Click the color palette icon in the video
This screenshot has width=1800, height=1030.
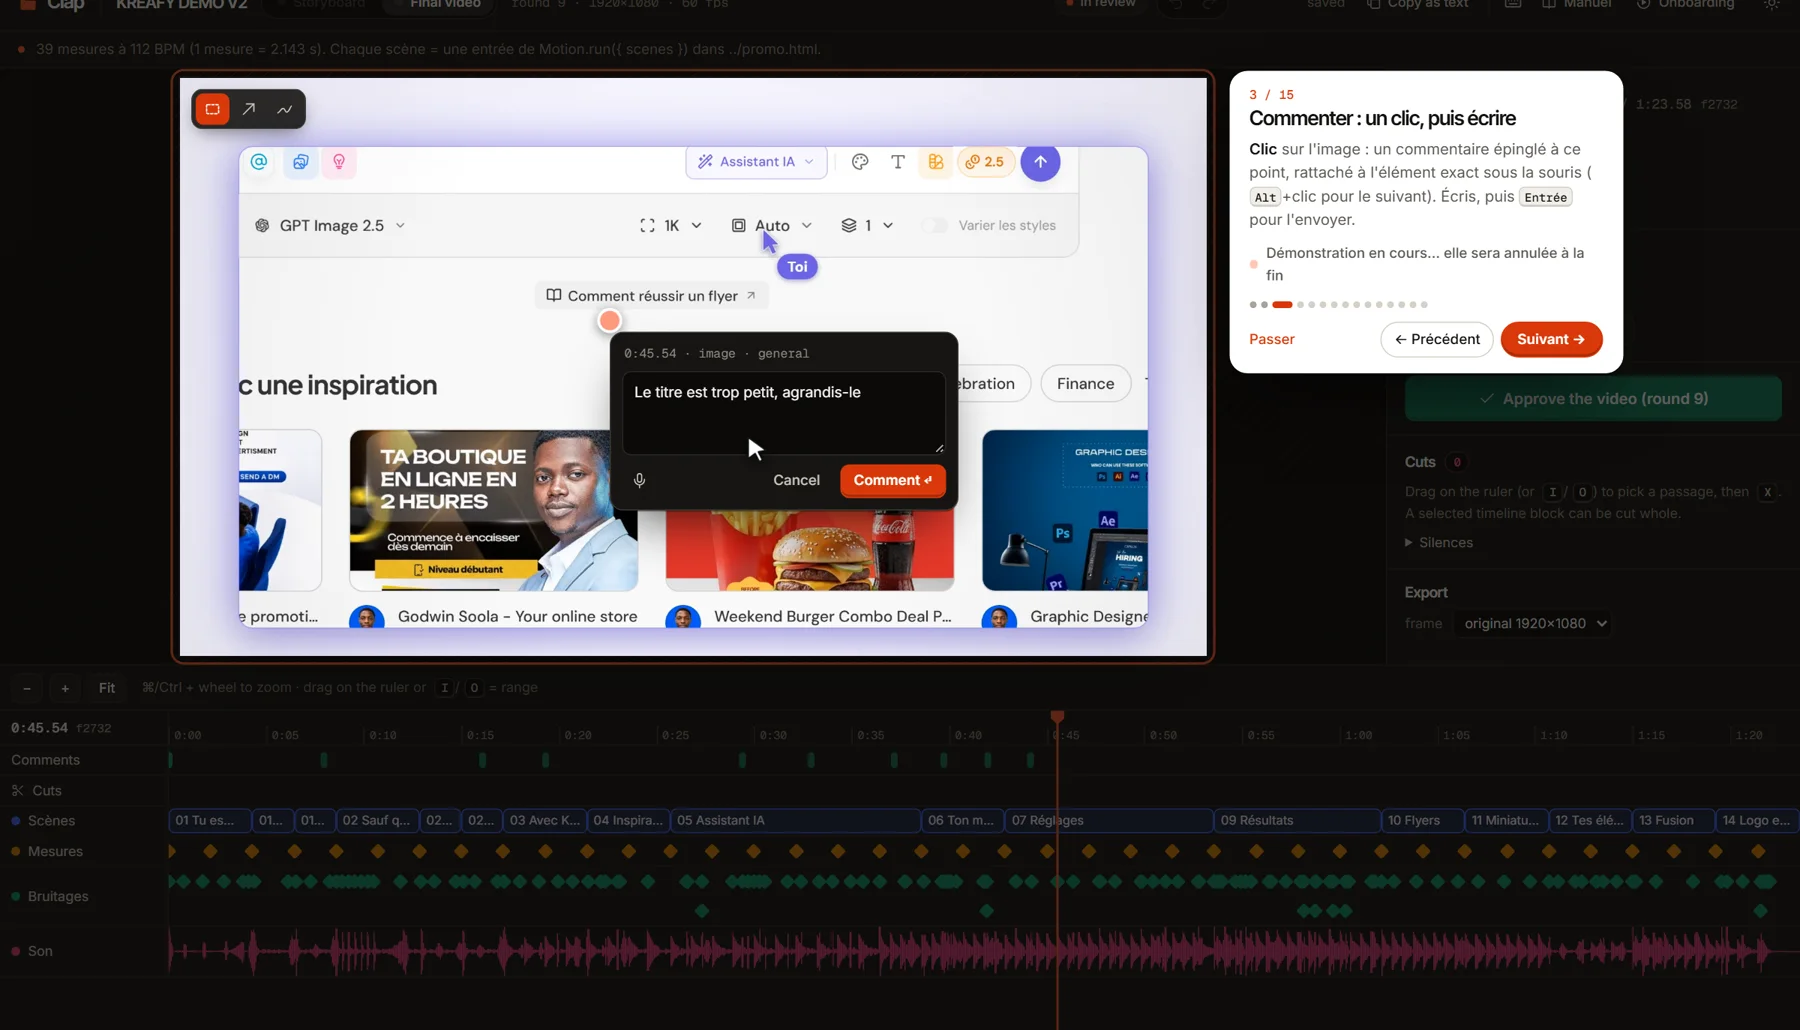[x=860, y=162]
